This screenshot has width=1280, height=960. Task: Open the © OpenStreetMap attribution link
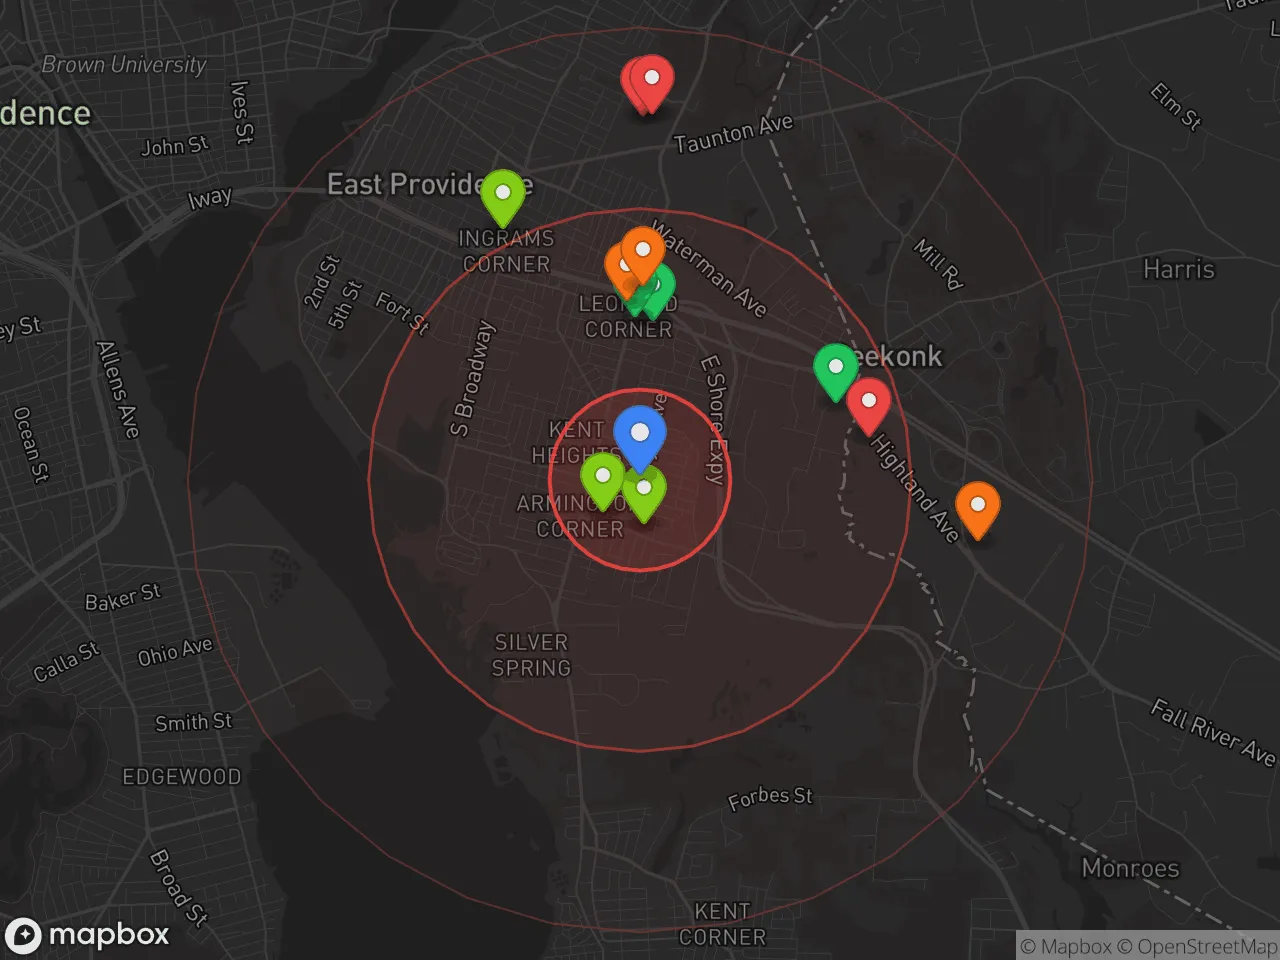tap(1196, 946)
